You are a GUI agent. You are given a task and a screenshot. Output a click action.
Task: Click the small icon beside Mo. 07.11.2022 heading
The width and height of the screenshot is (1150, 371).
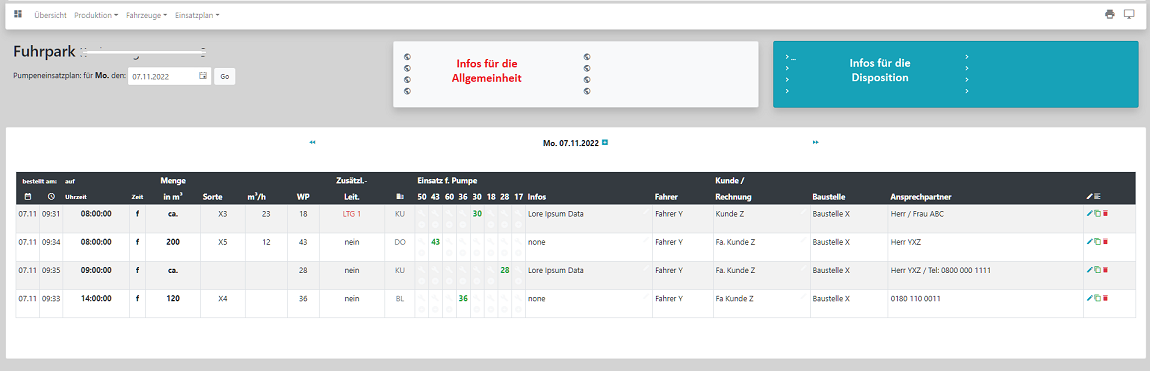[605, 142]
